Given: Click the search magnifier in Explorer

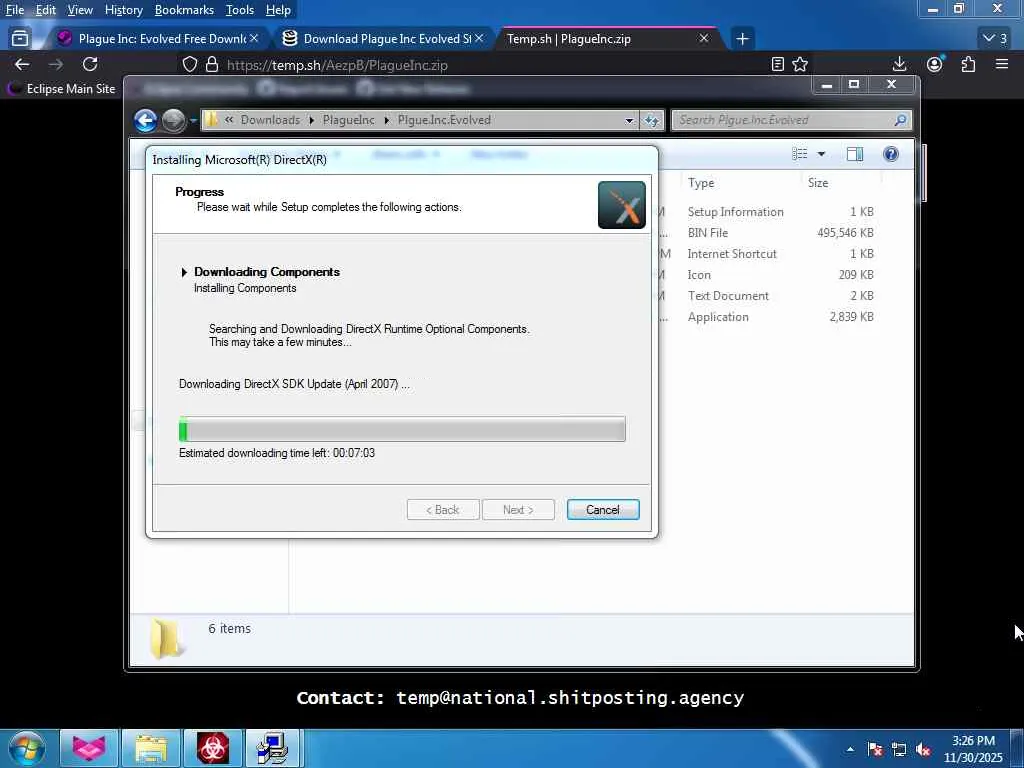Looking at the screenshot, I should click(x=901, y=120).
